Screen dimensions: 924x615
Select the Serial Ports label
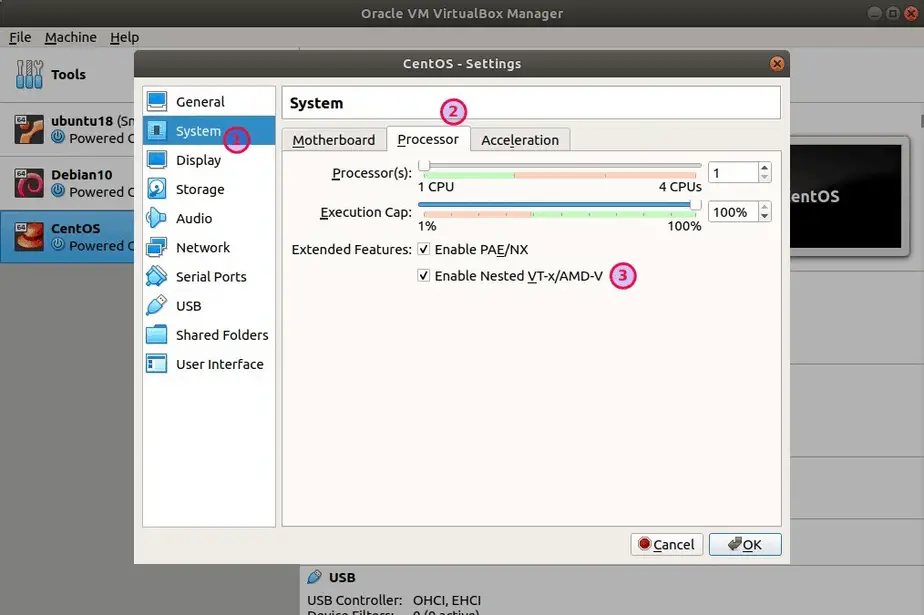point(211,276)
